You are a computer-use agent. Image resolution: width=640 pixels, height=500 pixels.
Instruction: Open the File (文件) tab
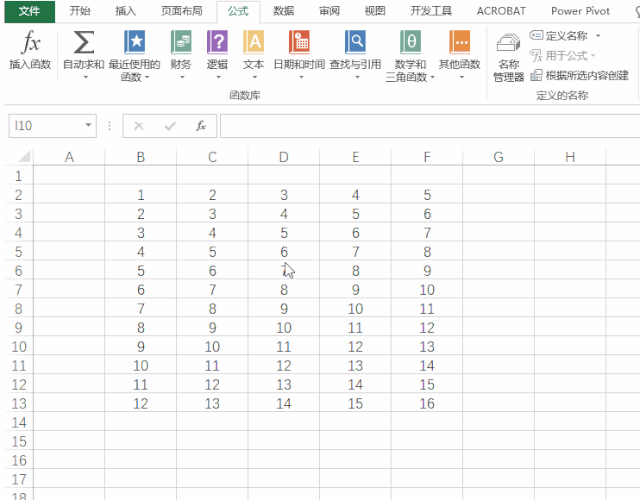tap(29, 11)
